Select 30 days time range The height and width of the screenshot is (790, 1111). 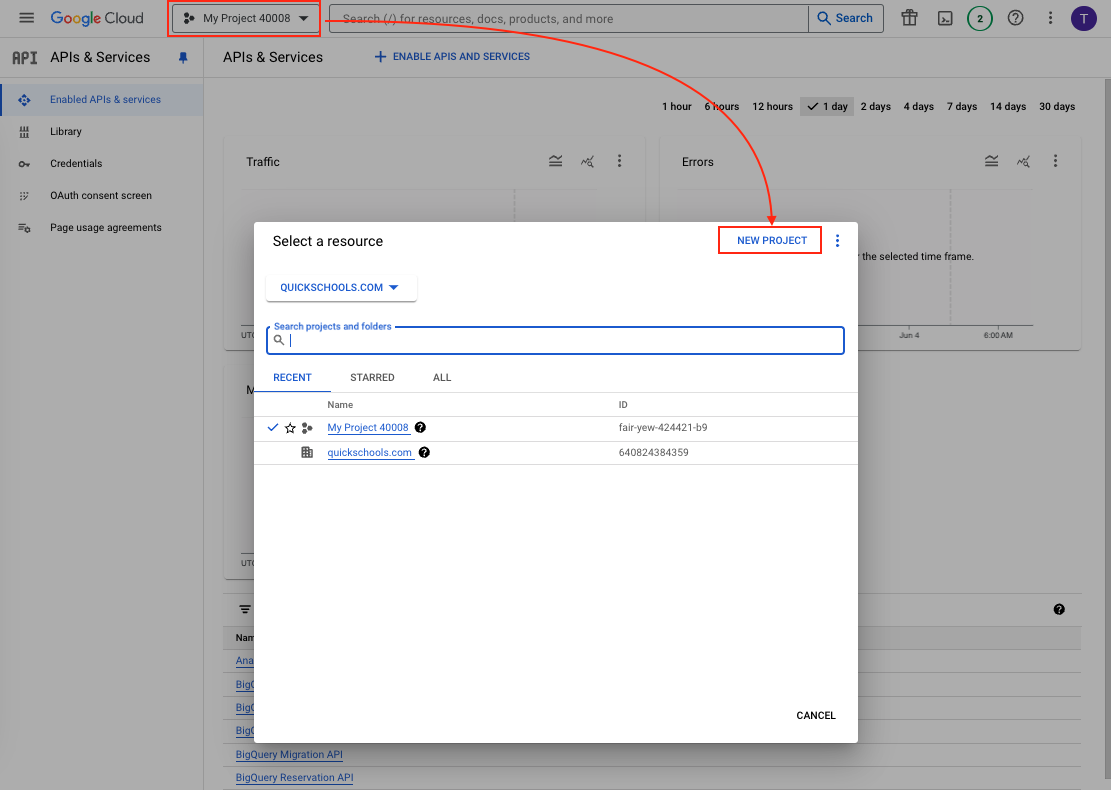pos(1056,106)
